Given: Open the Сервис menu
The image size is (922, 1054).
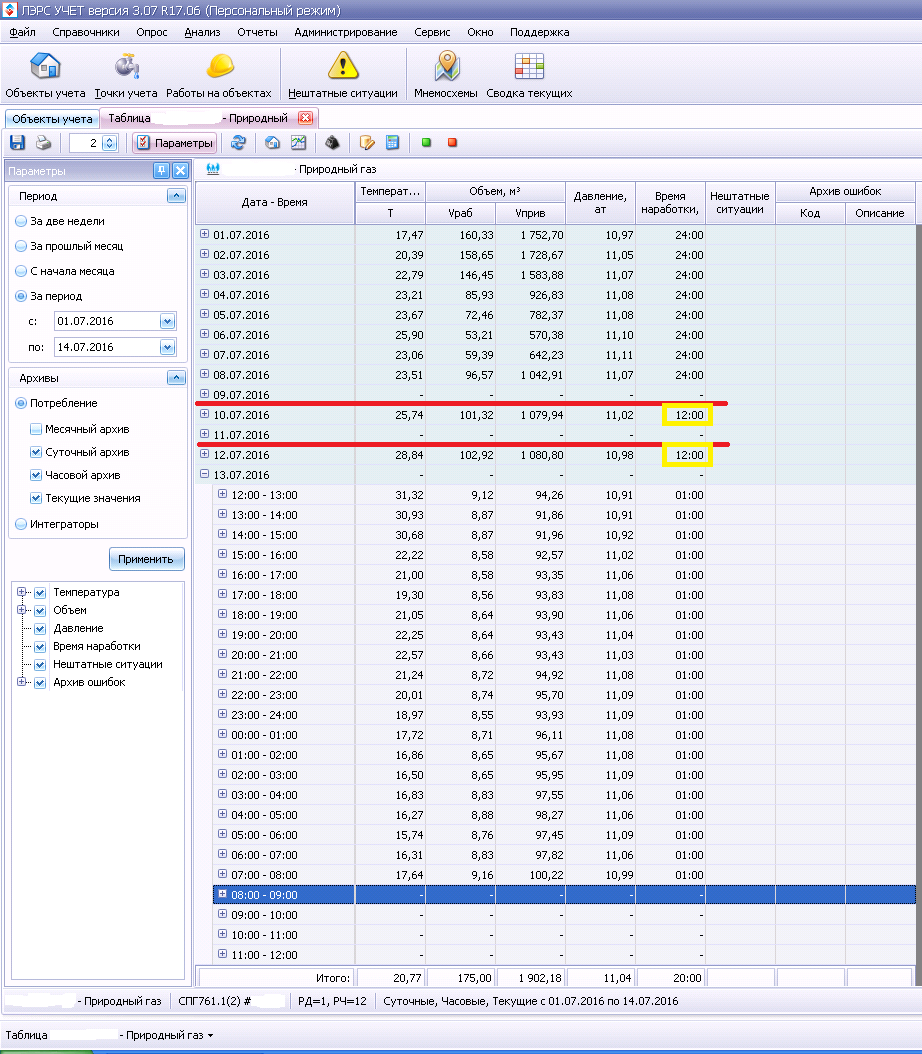Looking at the screenshot, I should tap(432, 32).
